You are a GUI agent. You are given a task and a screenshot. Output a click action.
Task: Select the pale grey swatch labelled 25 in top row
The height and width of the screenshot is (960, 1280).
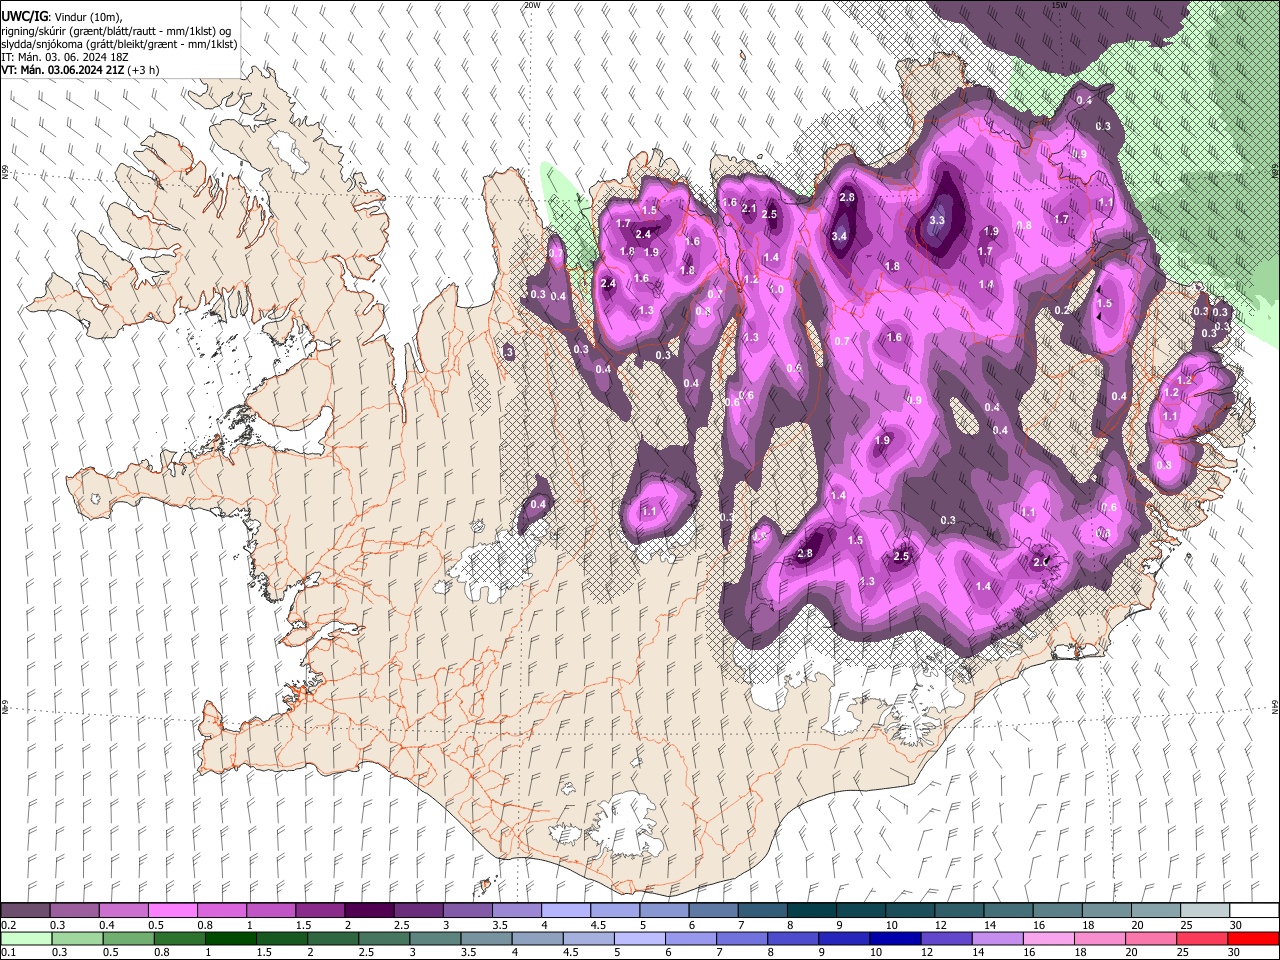coord(1203,911)
